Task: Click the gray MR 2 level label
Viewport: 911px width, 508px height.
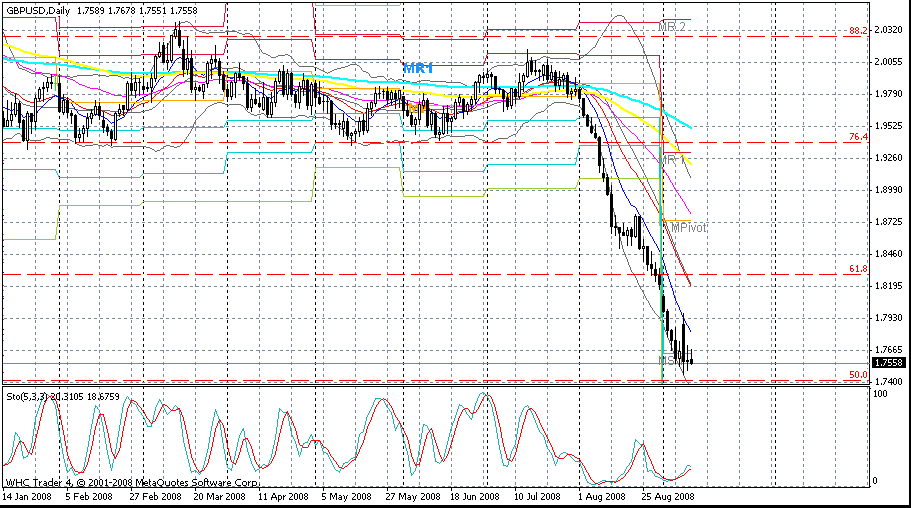Action: coord(674,25)
